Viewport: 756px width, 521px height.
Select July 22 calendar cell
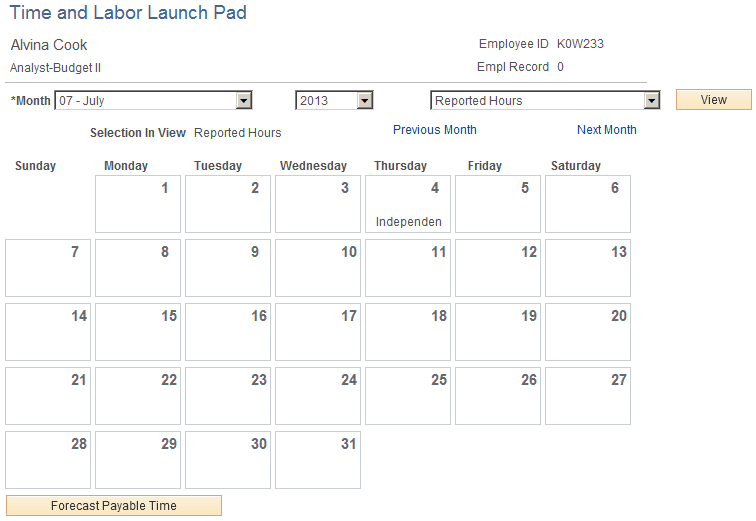[138, 396]
